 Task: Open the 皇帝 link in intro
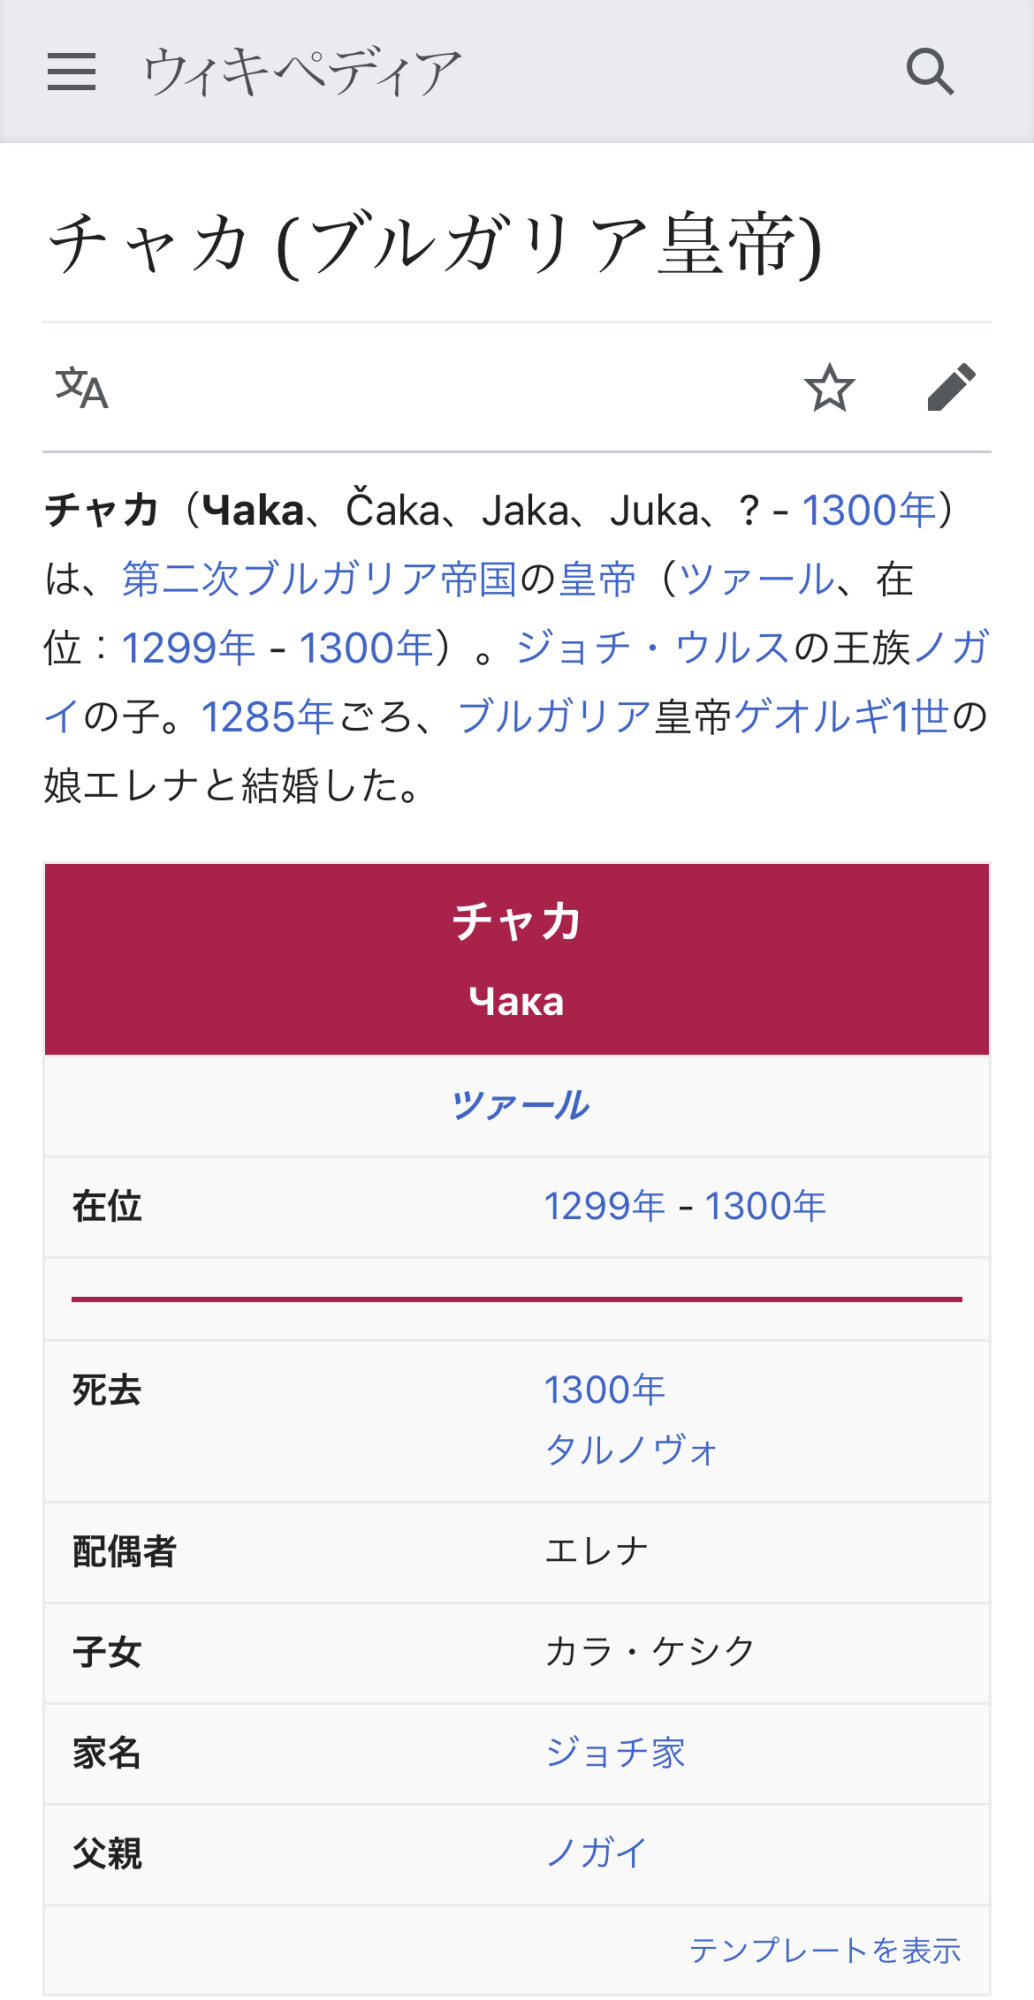pyautogui.click(x=597, y=579)
